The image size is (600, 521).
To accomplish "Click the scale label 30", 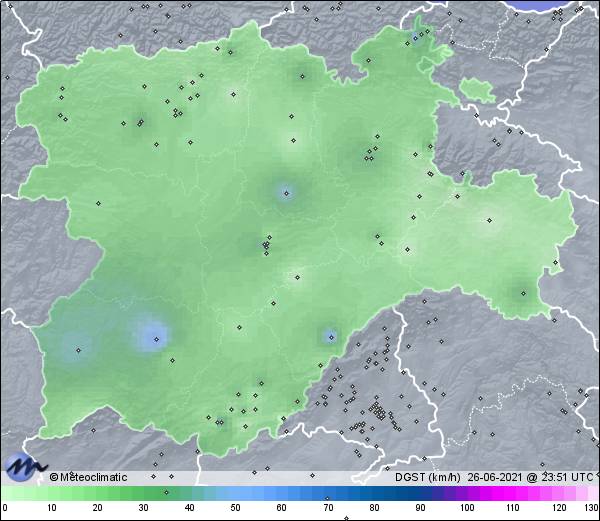I will pos(143,508).
